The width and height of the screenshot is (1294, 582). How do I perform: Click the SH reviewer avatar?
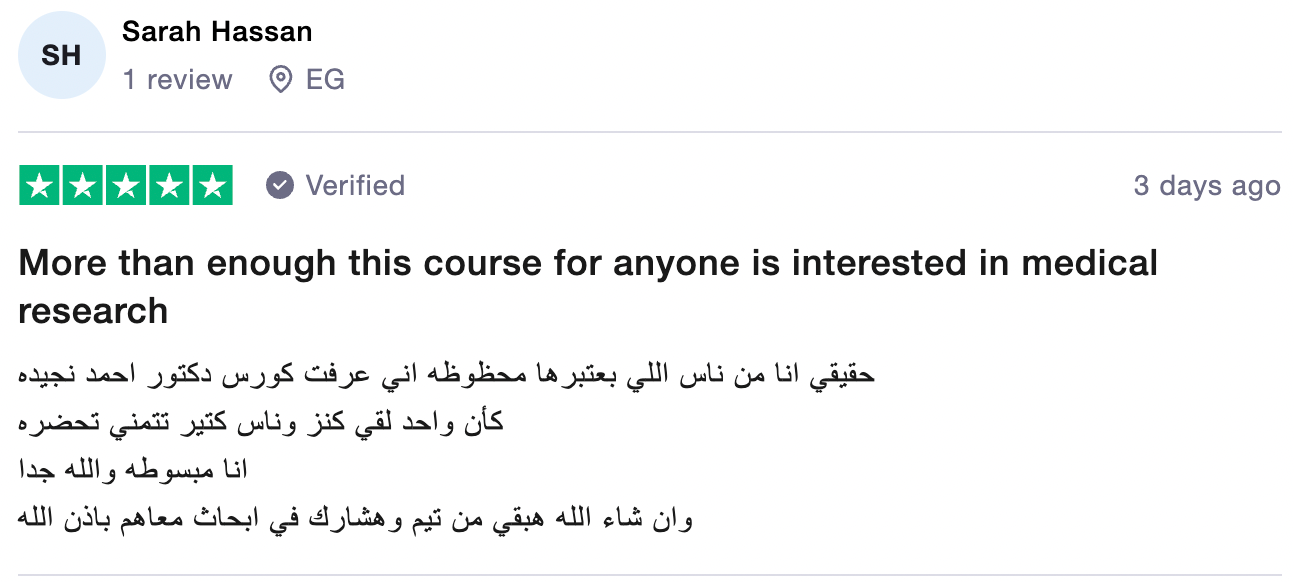point(61,55)
